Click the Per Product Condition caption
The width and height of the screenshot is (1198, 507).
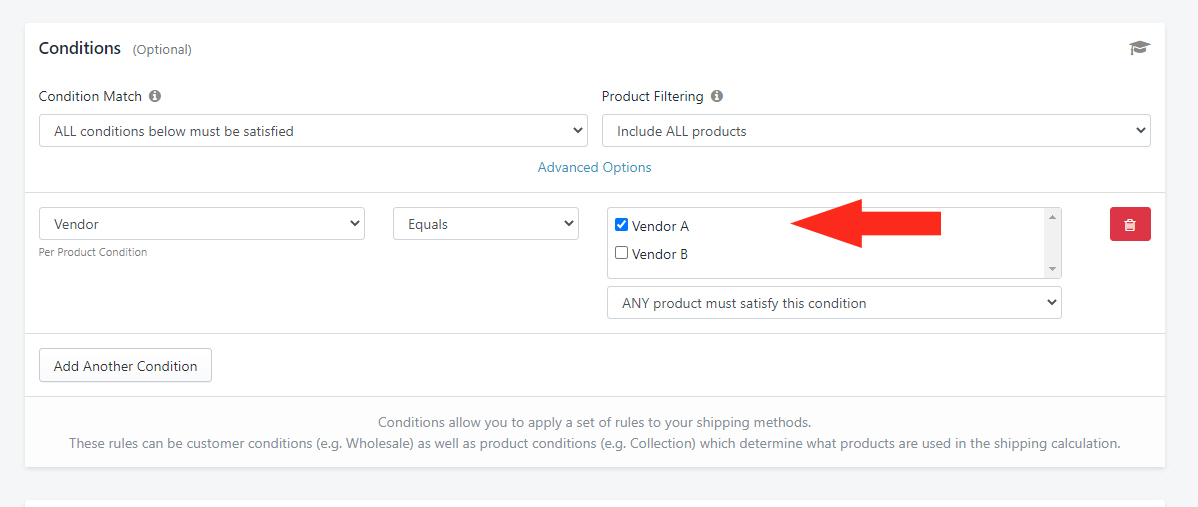[92, 252]
